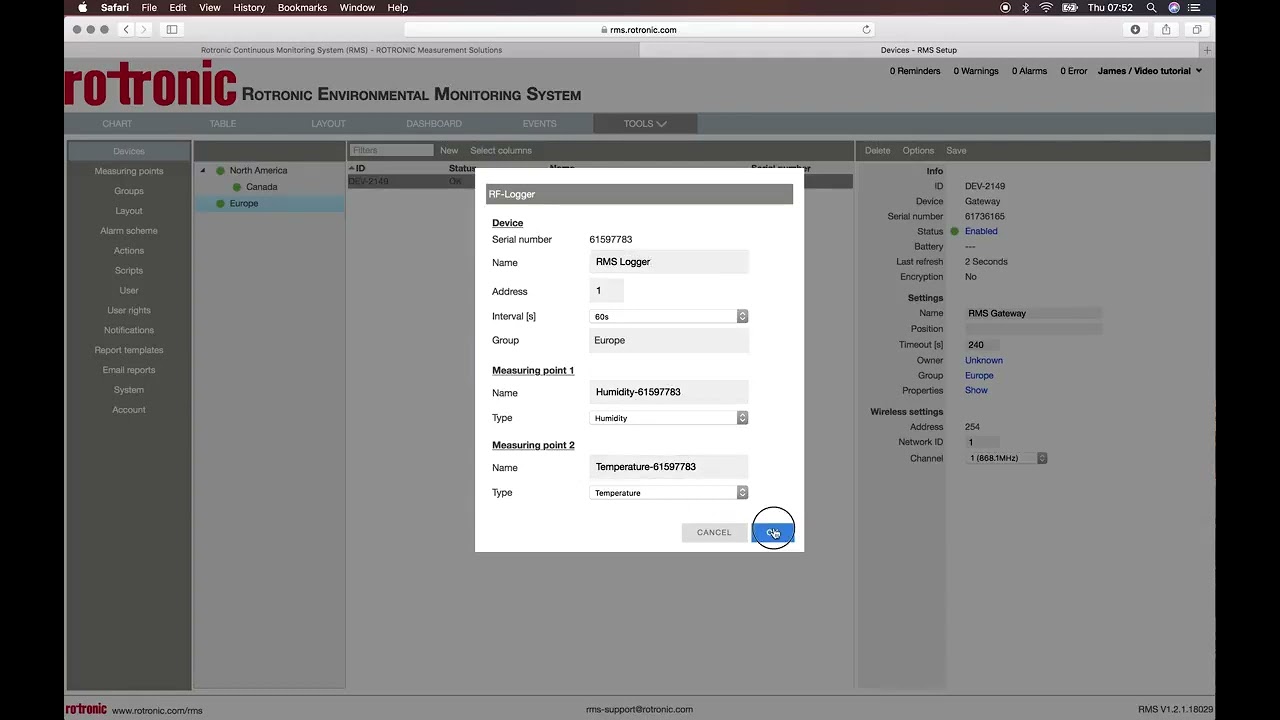Open the Bookmarks menu
This screenshot has height=720, width=1280.
click(302, 7)
